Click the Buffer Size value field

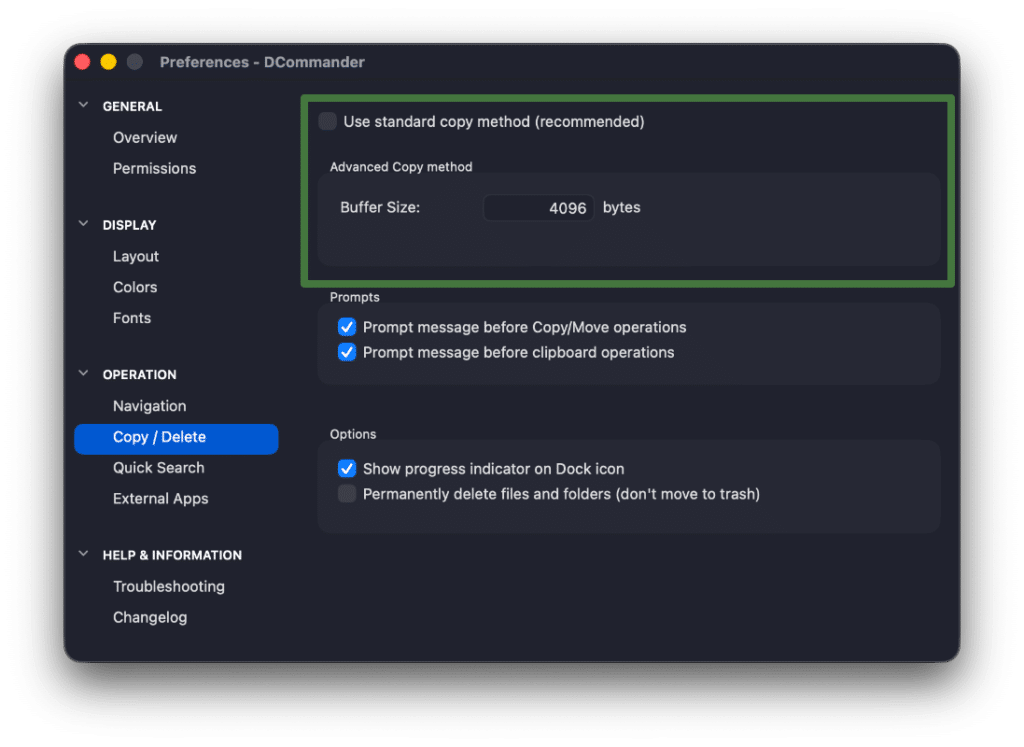538,207
